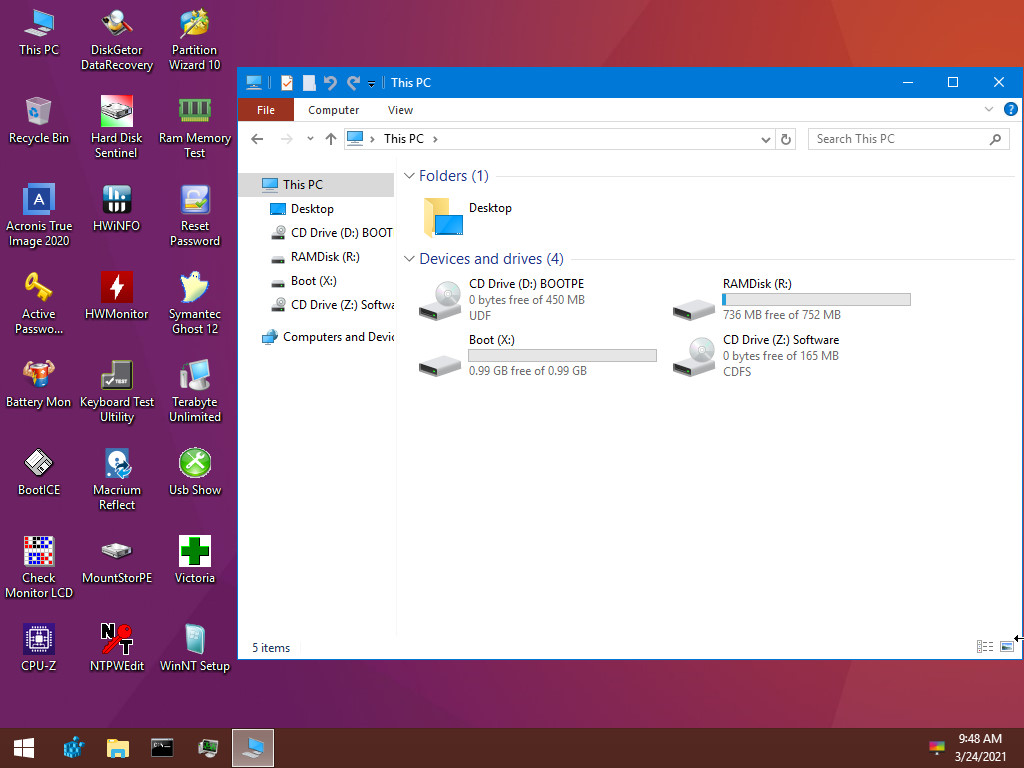Viewport: 1024px width, 768px height.
Task: Open the Windows Start menu
Action: coord(24,748)
